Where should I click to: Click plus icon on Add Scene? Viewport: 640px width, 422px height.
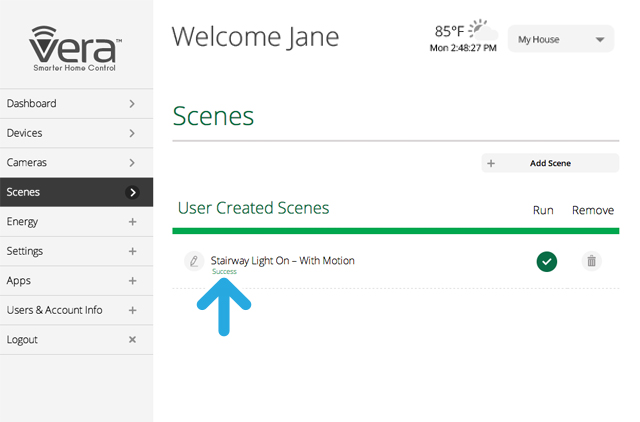tap(491, 163)
